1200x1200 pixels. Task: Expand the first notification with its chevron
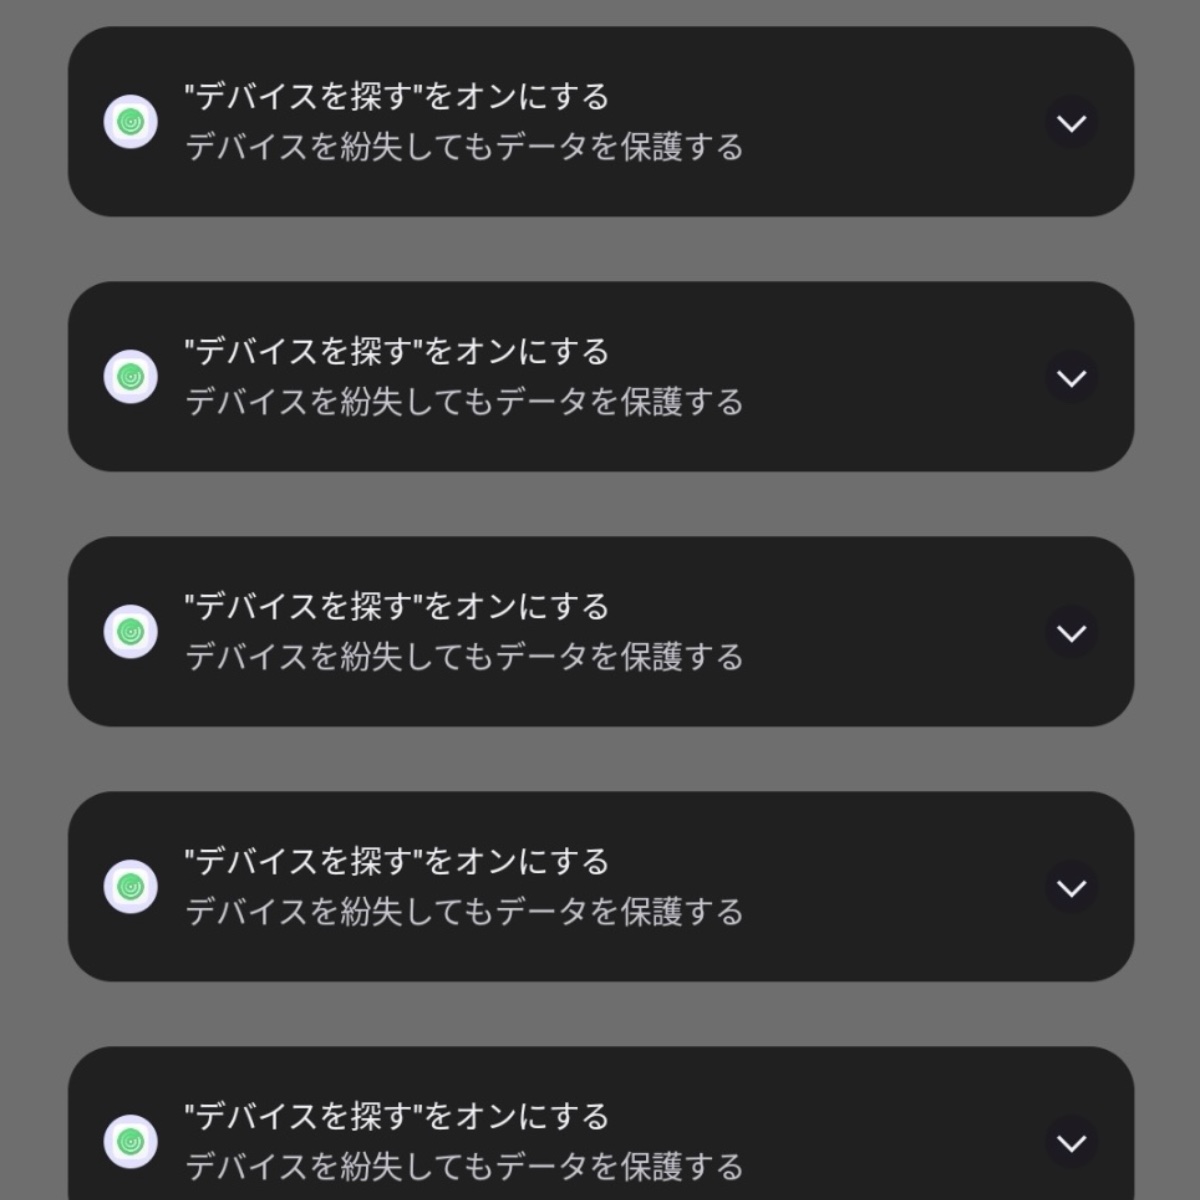(1071, 123)
